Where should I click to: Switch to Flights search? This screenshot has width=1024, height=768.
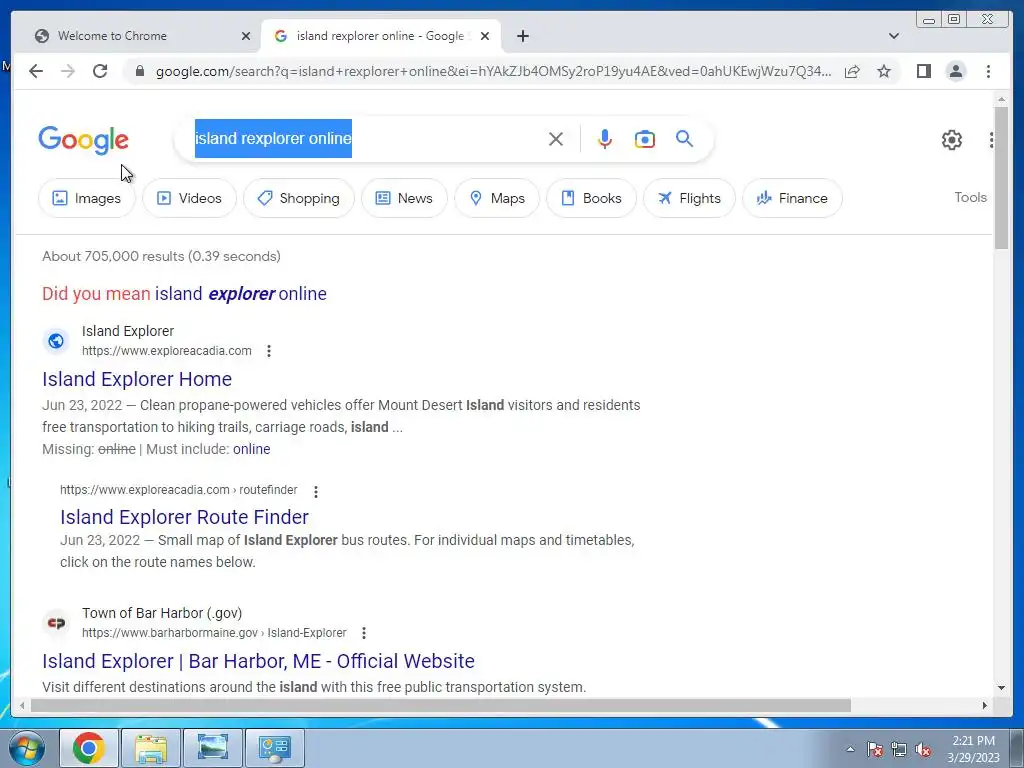689,198
